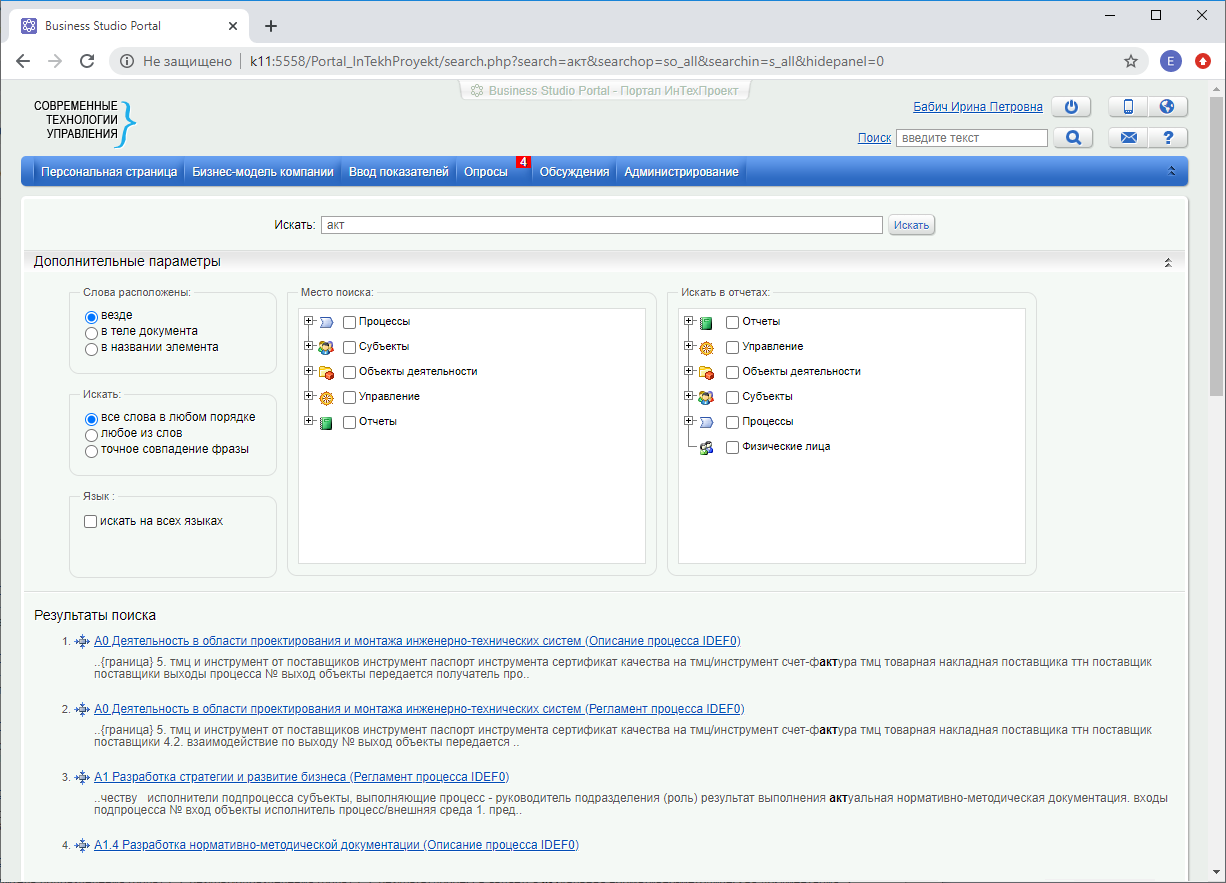The width and height of the screenshot is (1226, 883).
Task: Open the mobile version icon button
Action: click(1128, 107)
